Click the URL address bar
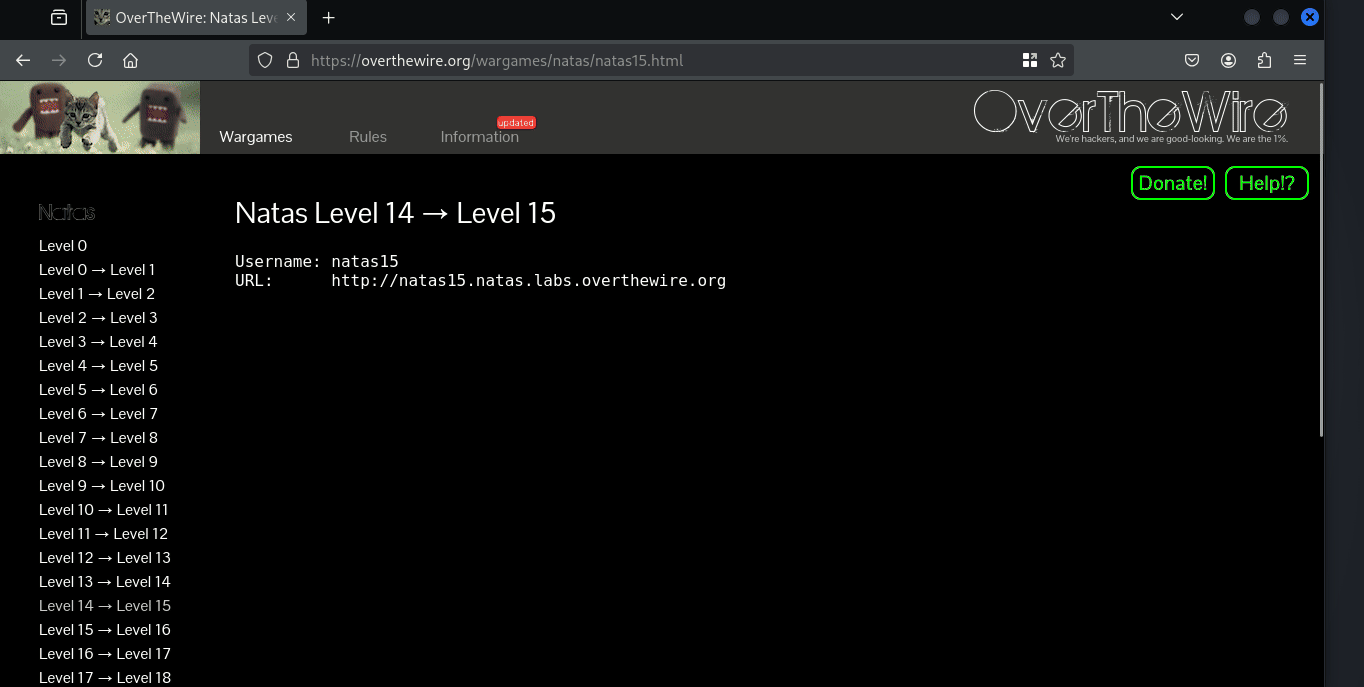 660,60
